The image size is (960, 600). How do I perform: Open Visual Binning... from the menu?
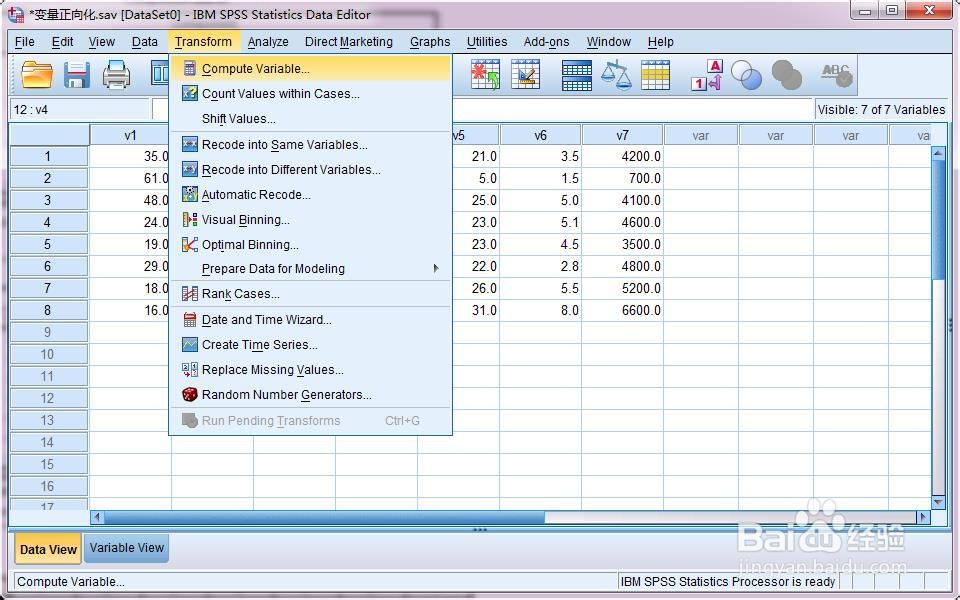[310, 220]
